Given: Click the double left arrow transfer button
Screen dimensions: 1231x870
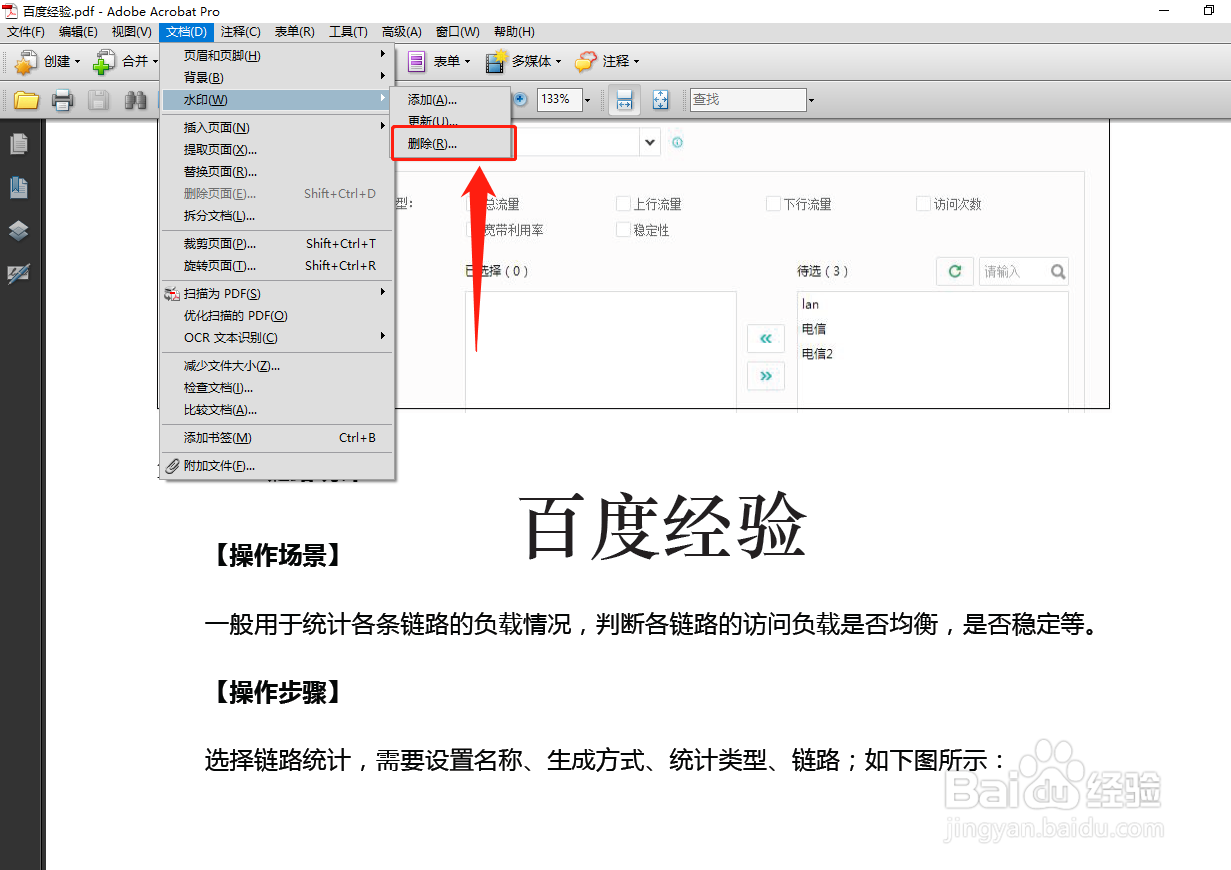Looking at the screenshot, I should [x=766, y=339].
